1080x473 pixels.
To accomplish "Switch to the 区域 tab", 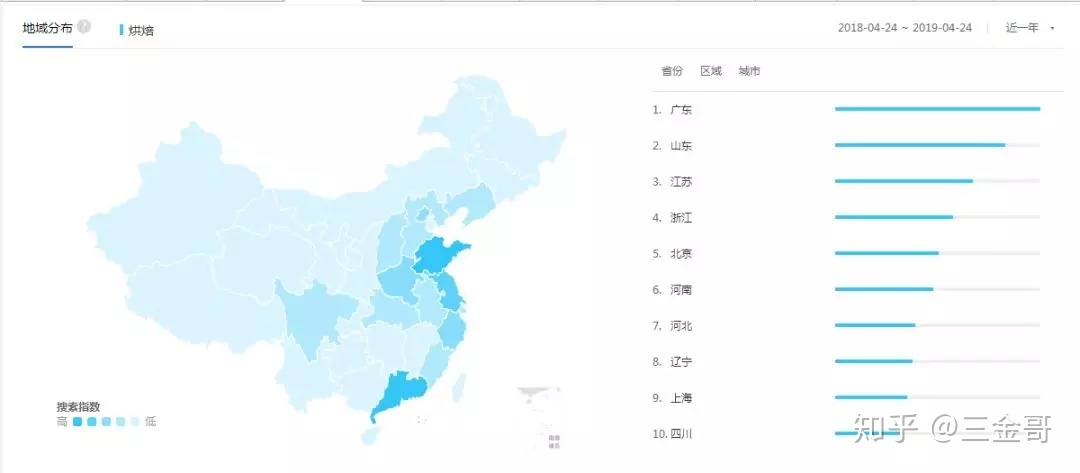I will pos(711,71).
